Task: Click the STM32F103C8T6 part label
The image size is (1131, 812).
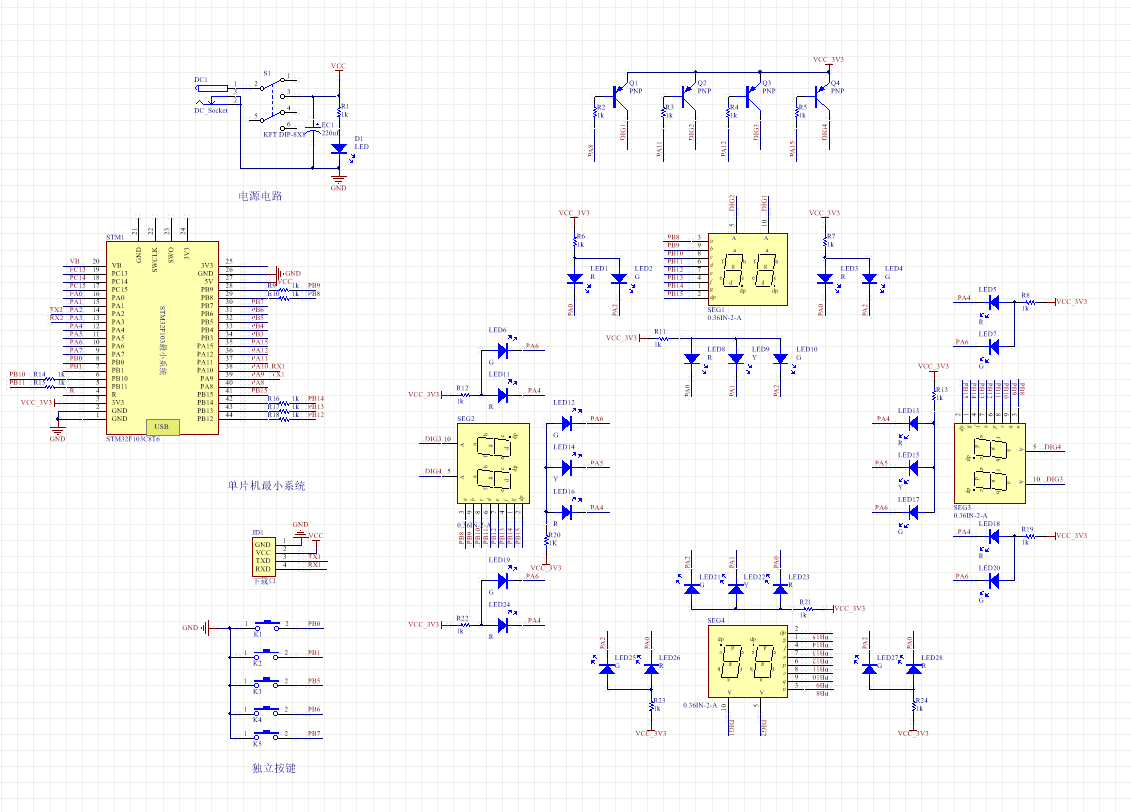Action: [133, 438]
